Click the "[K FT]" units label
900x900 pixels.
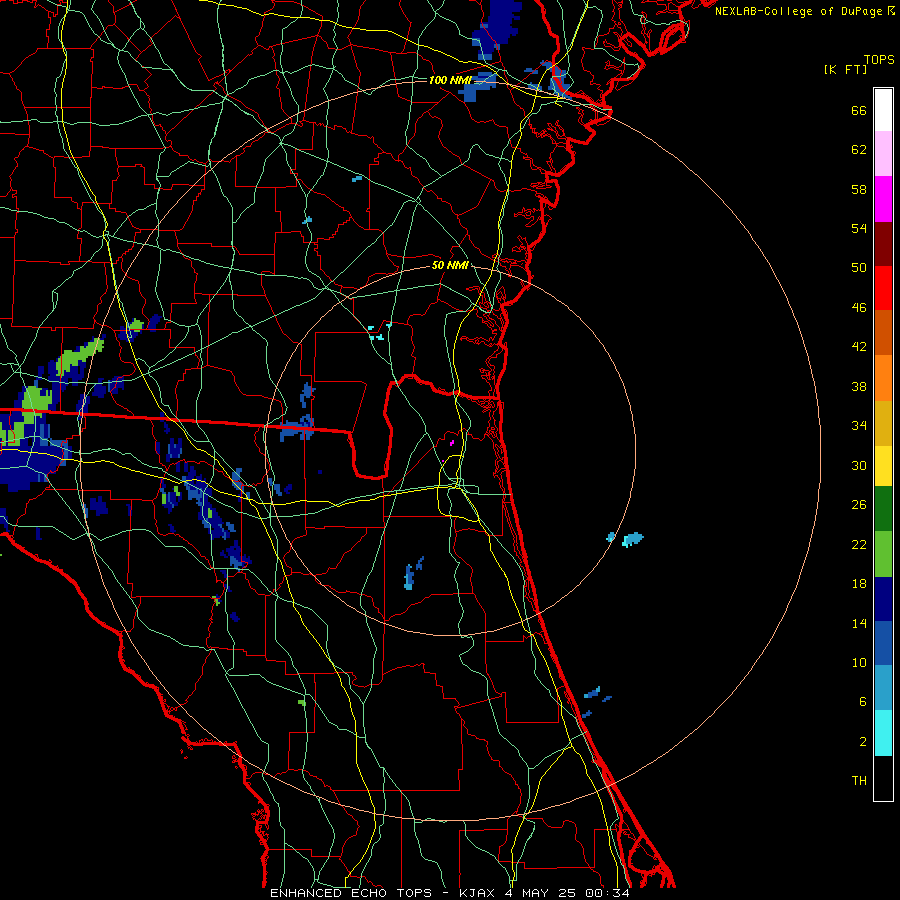coord(845,70)
